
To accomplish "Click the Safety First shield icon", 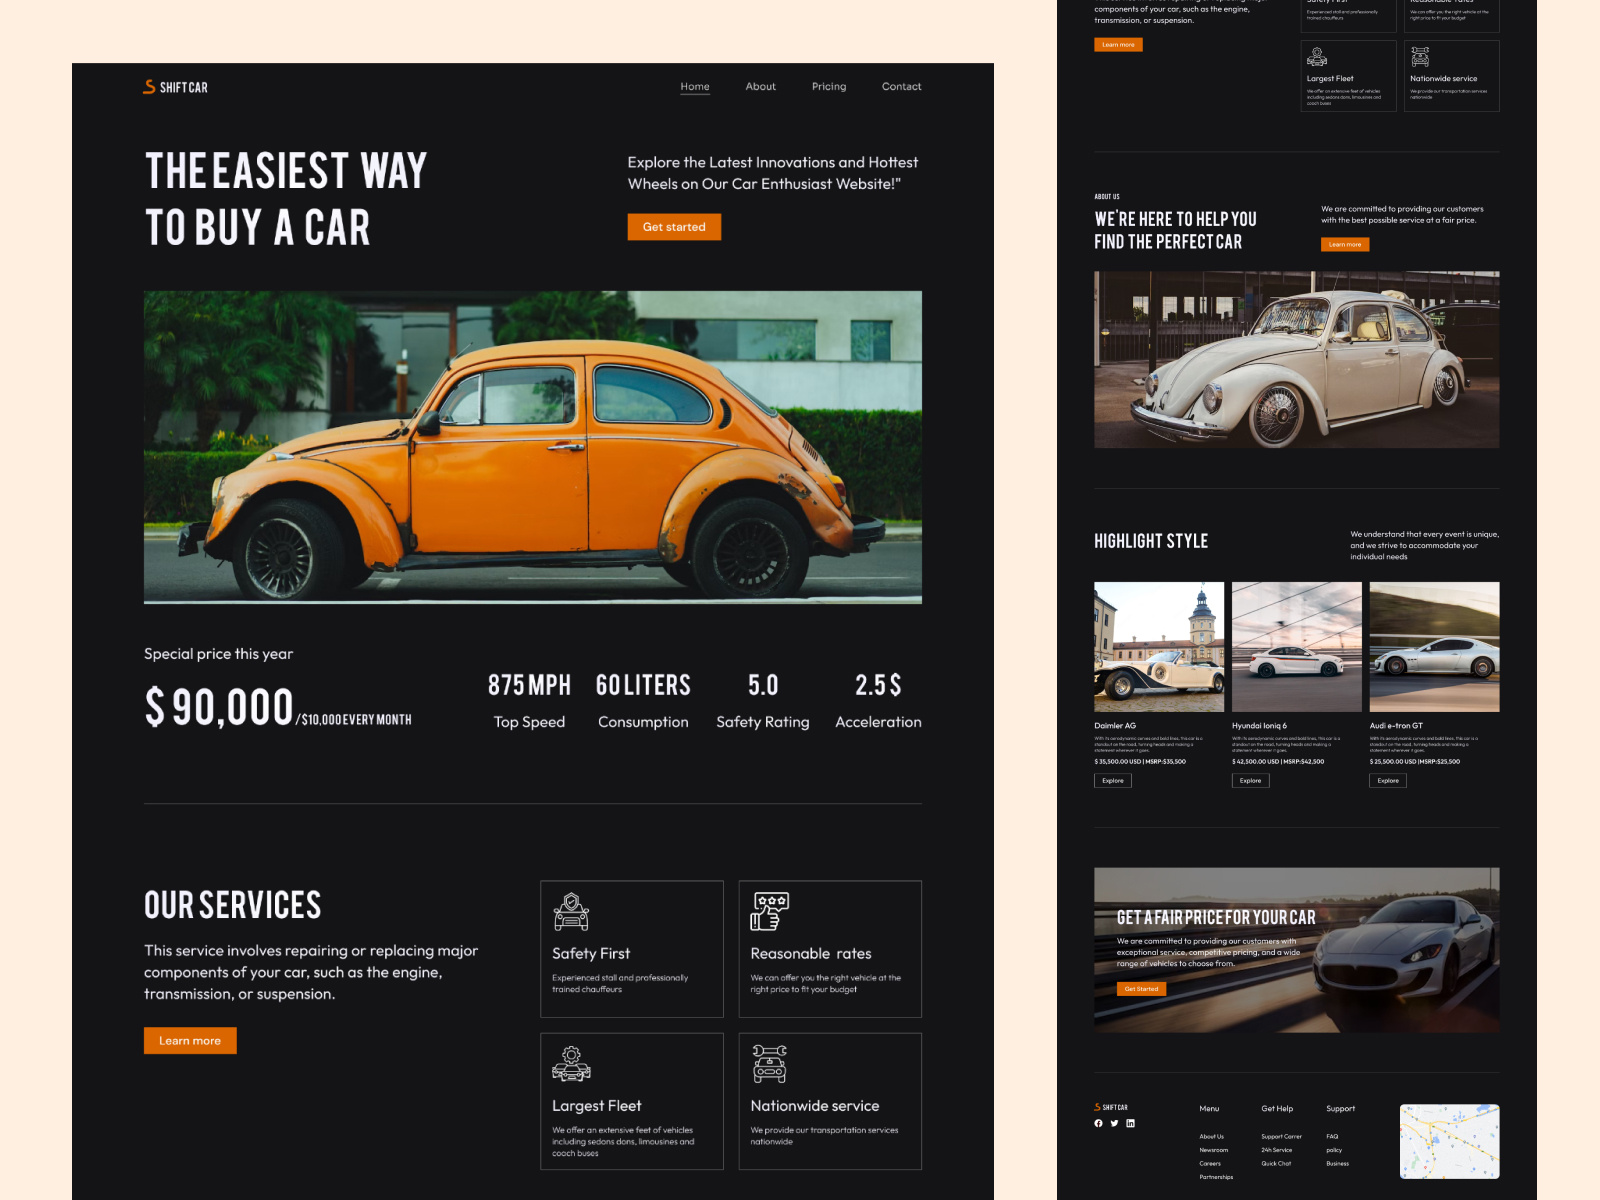I will [572, 910].
